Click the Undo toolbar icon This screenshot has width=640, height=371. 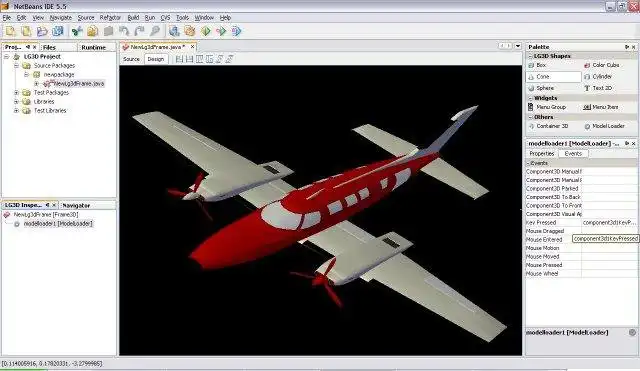point(124,31)
